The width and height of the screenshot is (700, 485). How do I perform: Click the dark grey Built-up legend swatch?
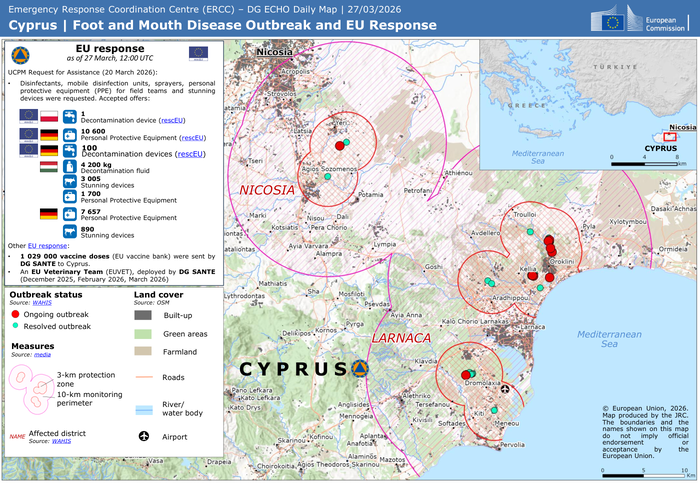[144, 314]
